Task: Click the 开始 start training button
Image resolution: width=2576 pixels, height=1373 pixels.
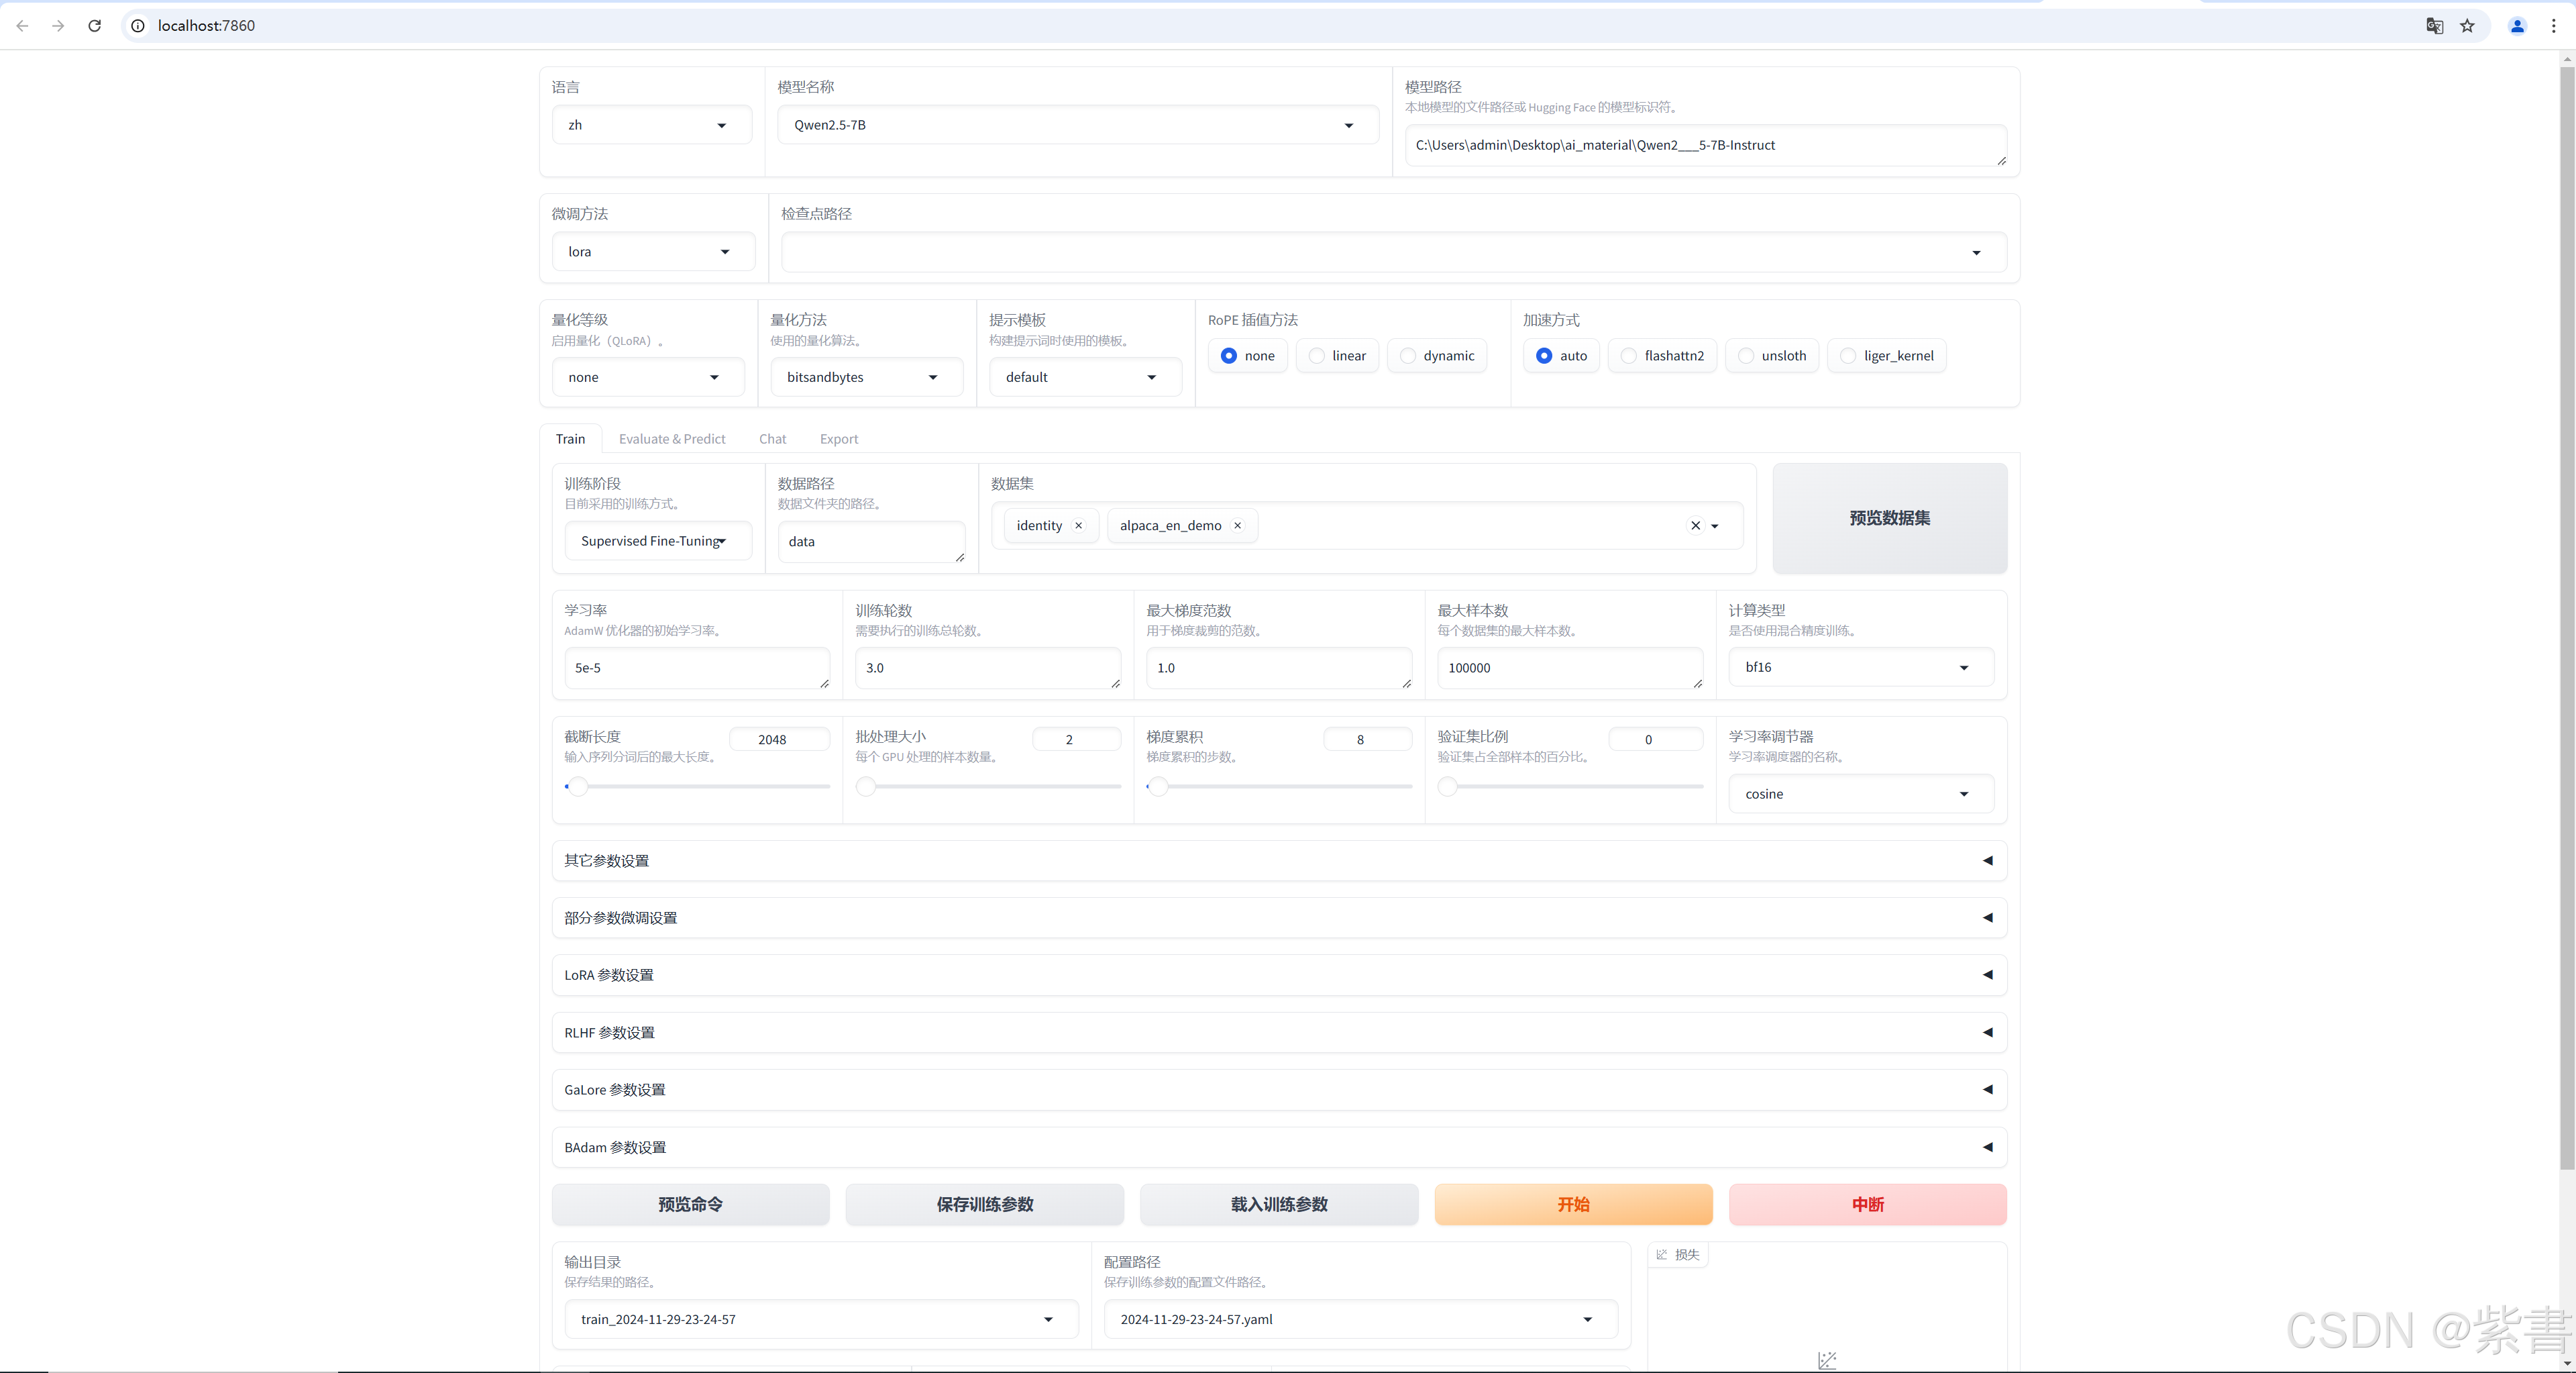Action: click(x=1572, y=1205)
